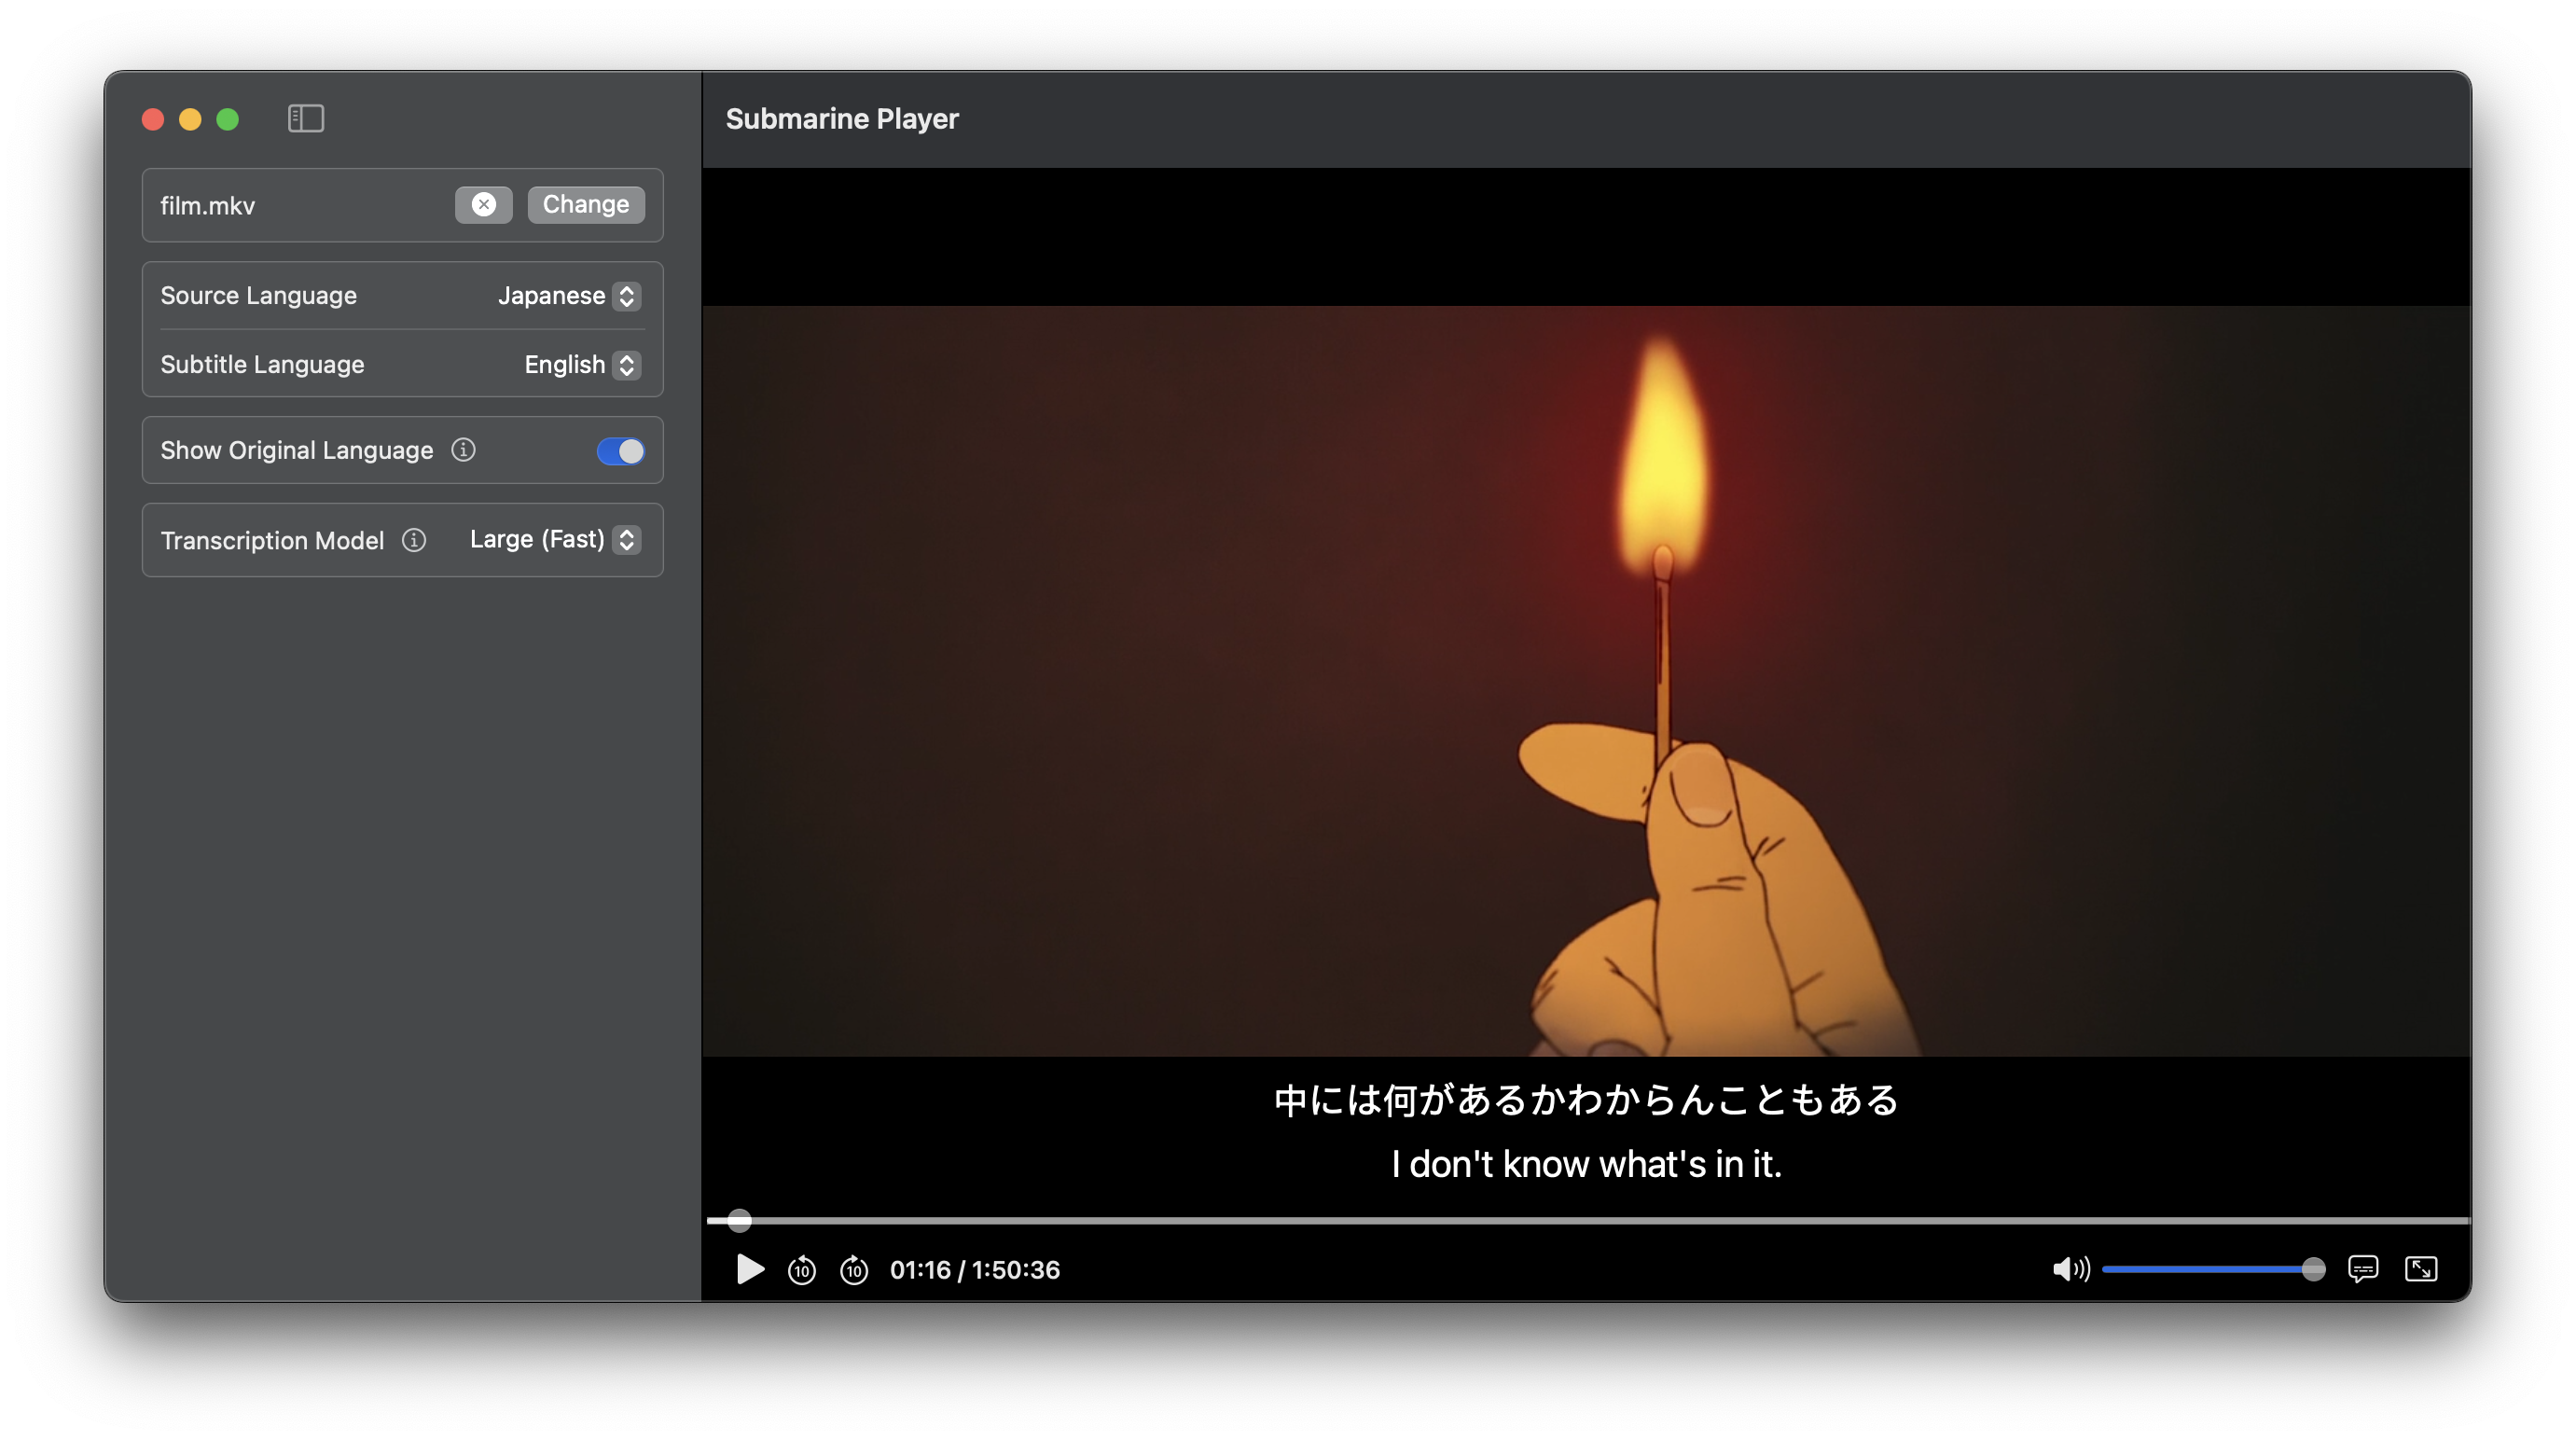The width and height of the screenshot is (2576, 1440).
Task: Click the elapsed time display 01:16
Action: click(919, 1270)
